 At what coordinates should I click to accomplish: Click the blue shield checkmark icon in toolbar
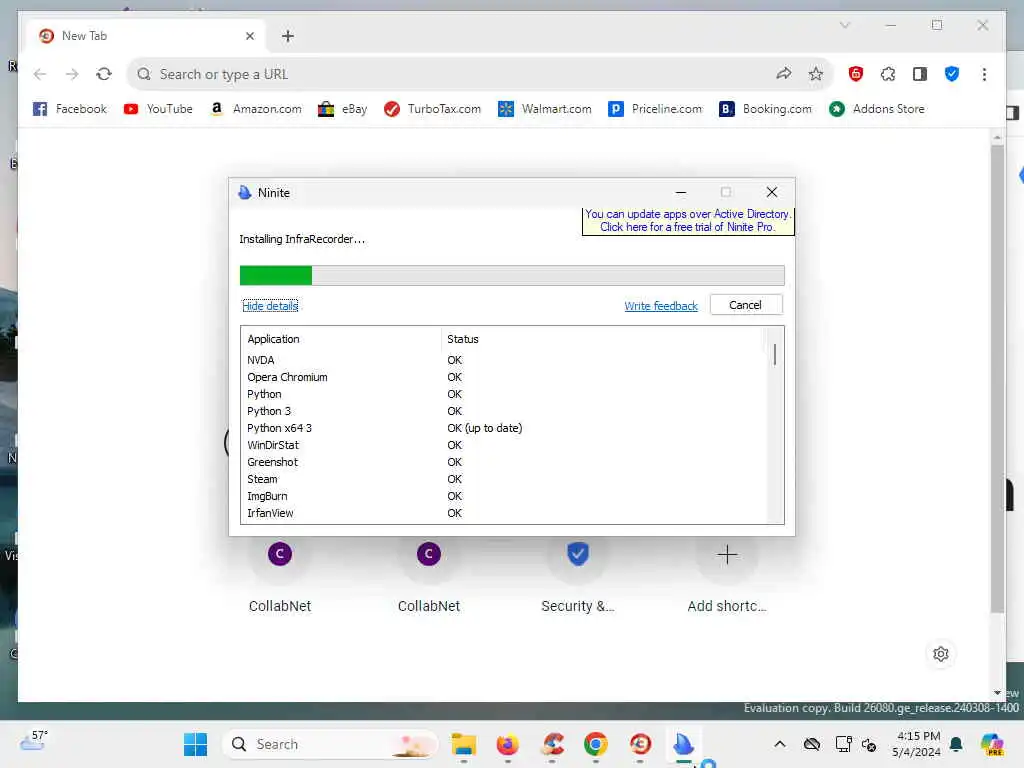tap(952, 74)
